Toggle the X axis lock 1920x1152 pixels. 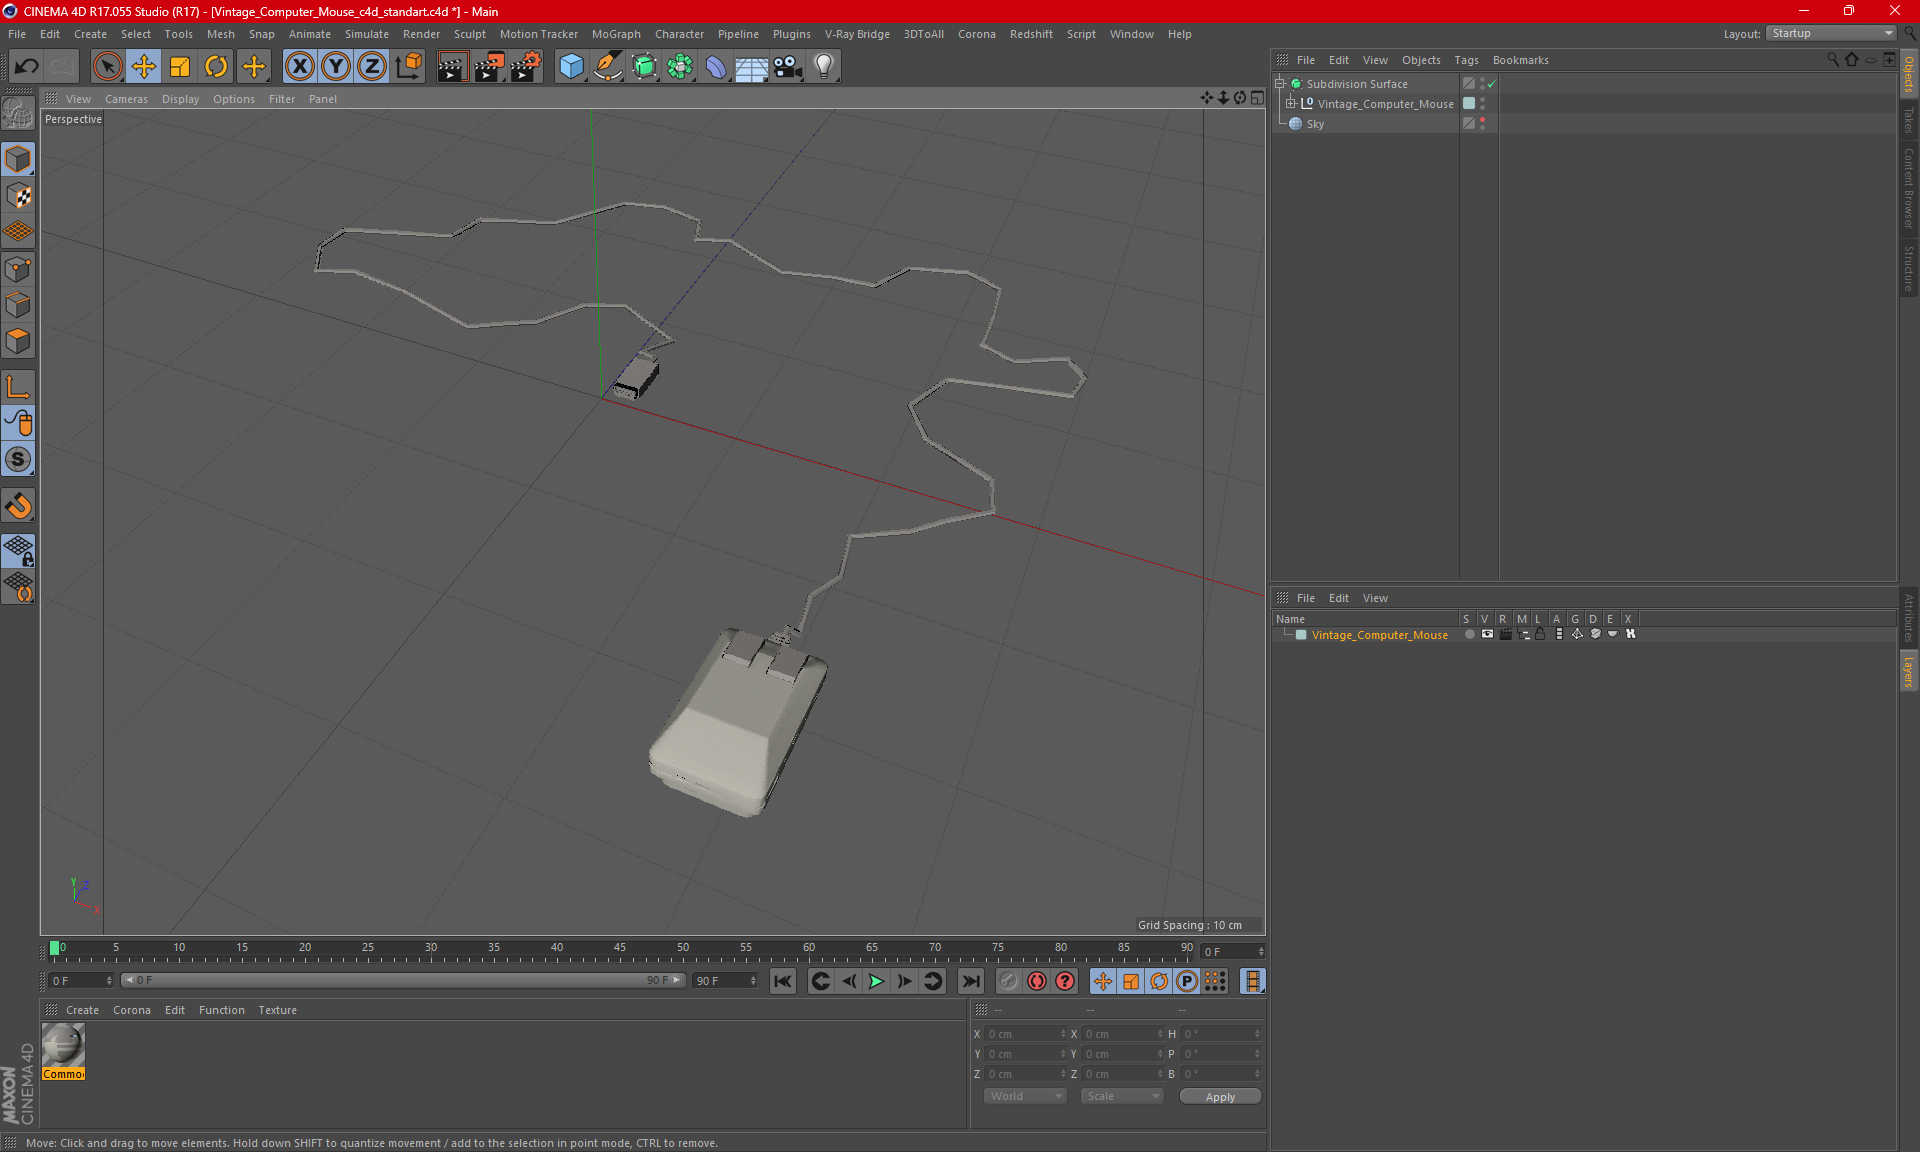click(x=299, y=67)
